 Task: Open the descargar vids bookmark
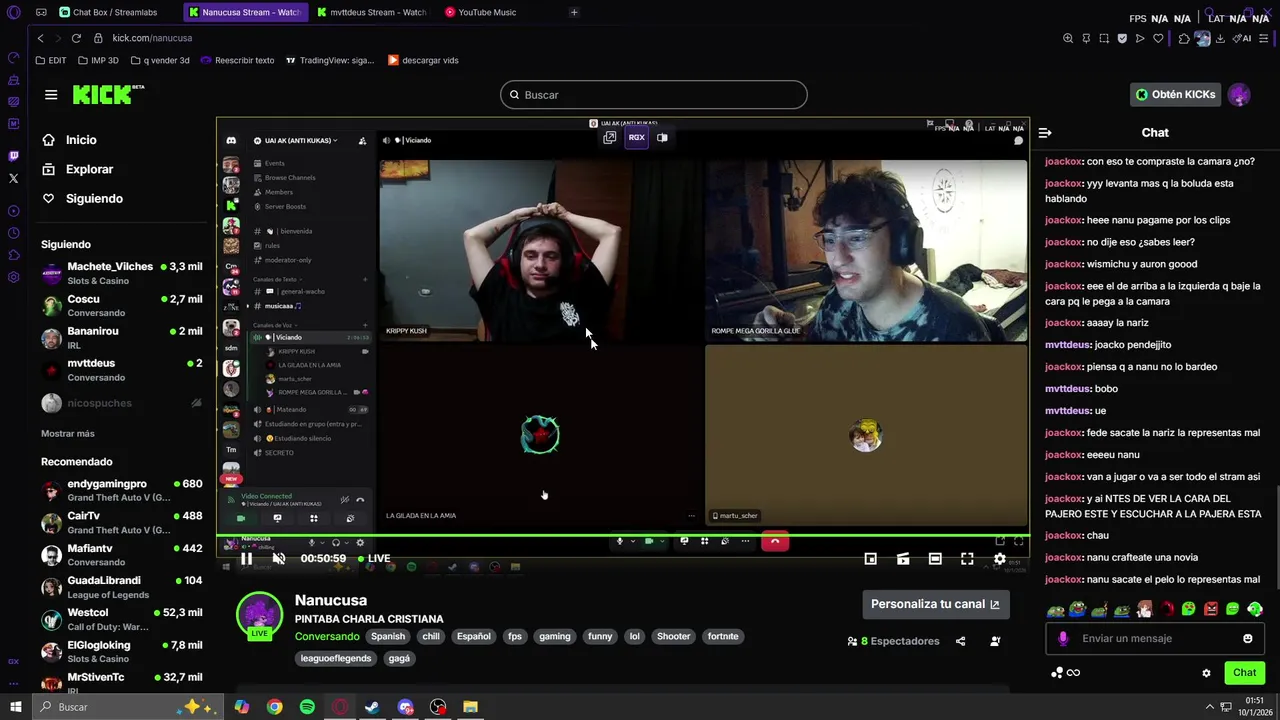(x=423, y=60)
